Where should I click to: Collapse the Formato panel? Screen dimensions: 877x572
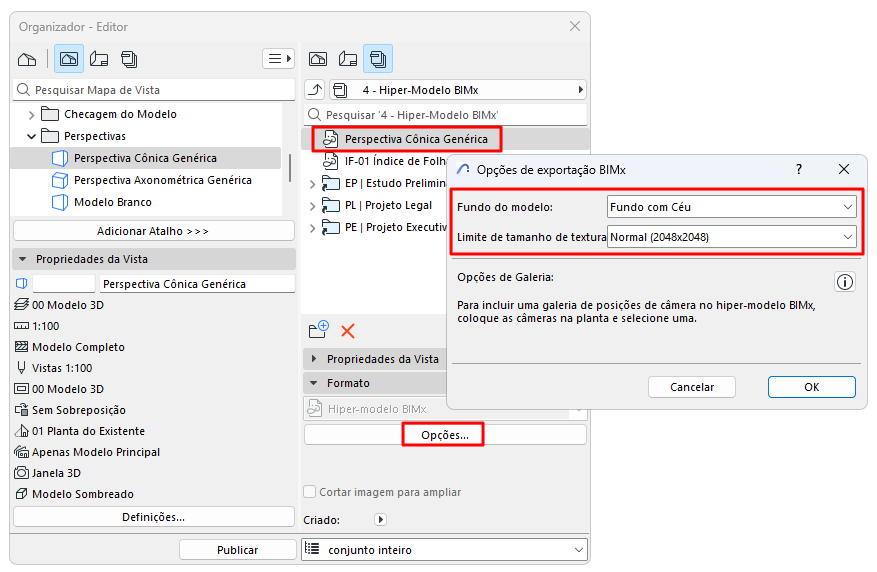[x=314, y=383]
